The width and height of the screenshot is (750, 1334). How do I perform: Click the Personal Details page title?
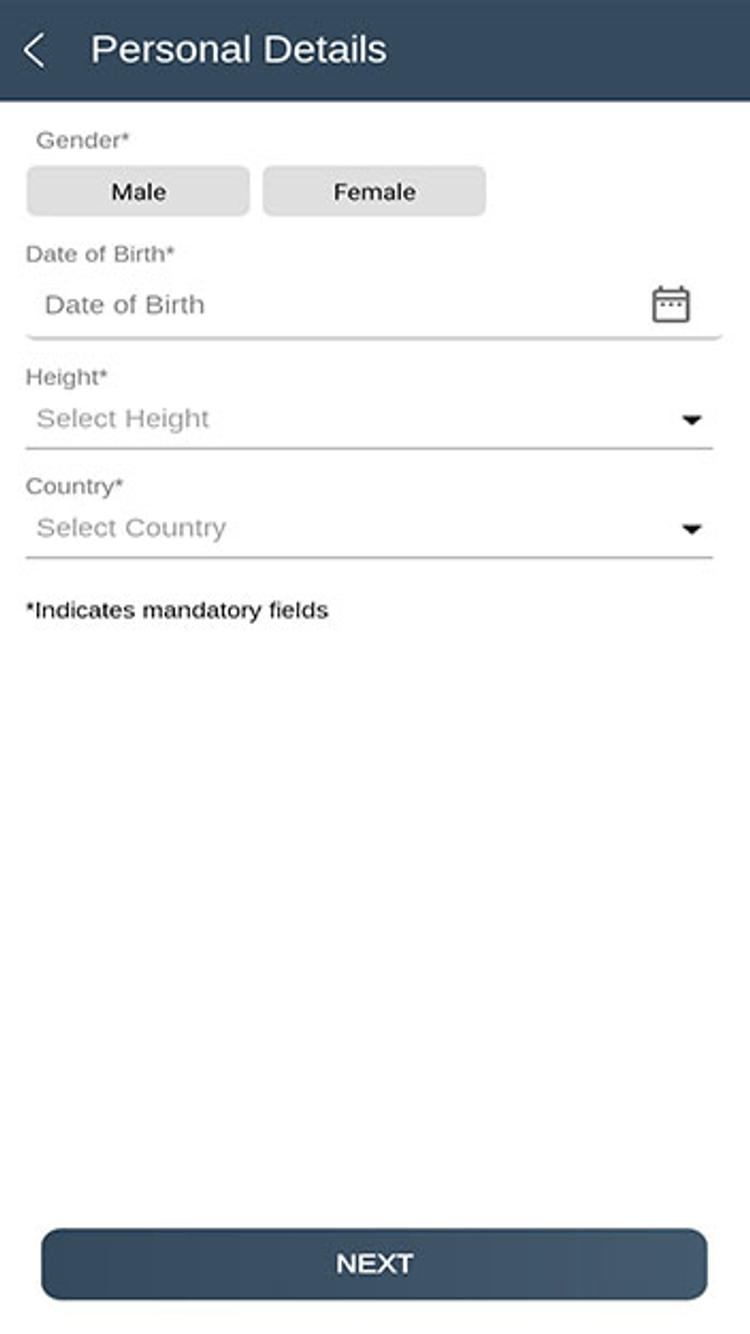[x=238, y=50]
